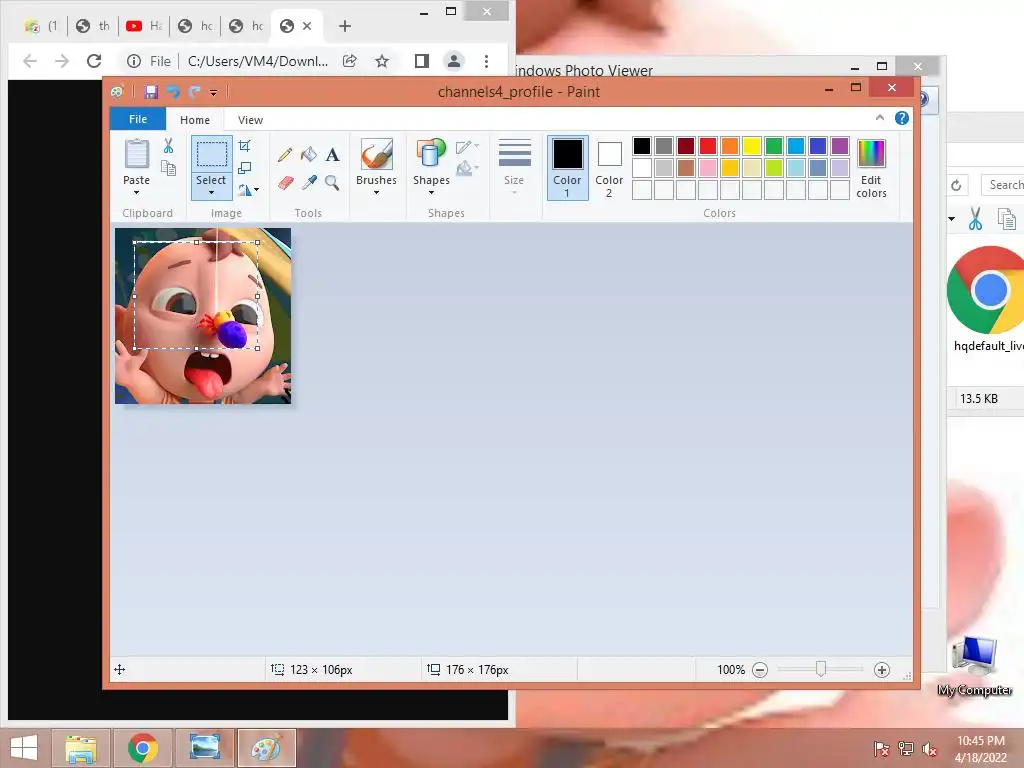Select the Magnifier tool
Screen dimensions: 1024x768
(332, 182)
